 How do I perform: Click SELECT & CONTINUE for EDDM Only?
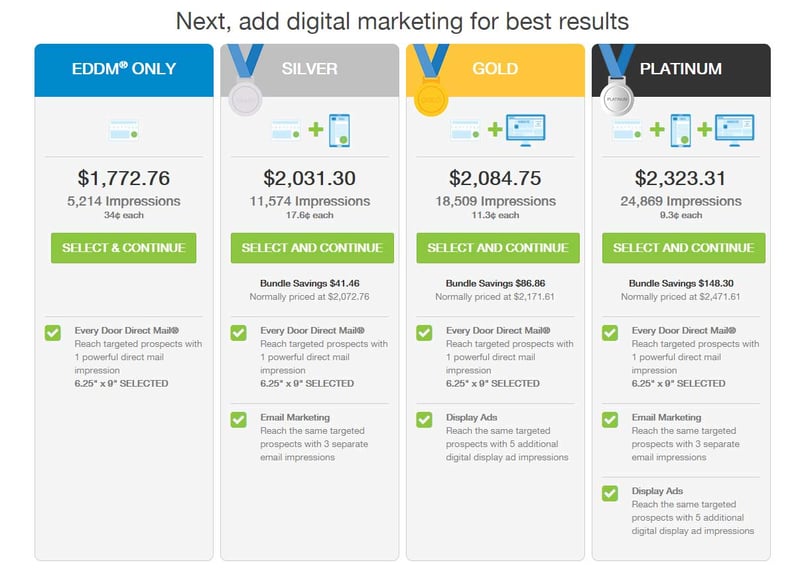coord(123,248)
